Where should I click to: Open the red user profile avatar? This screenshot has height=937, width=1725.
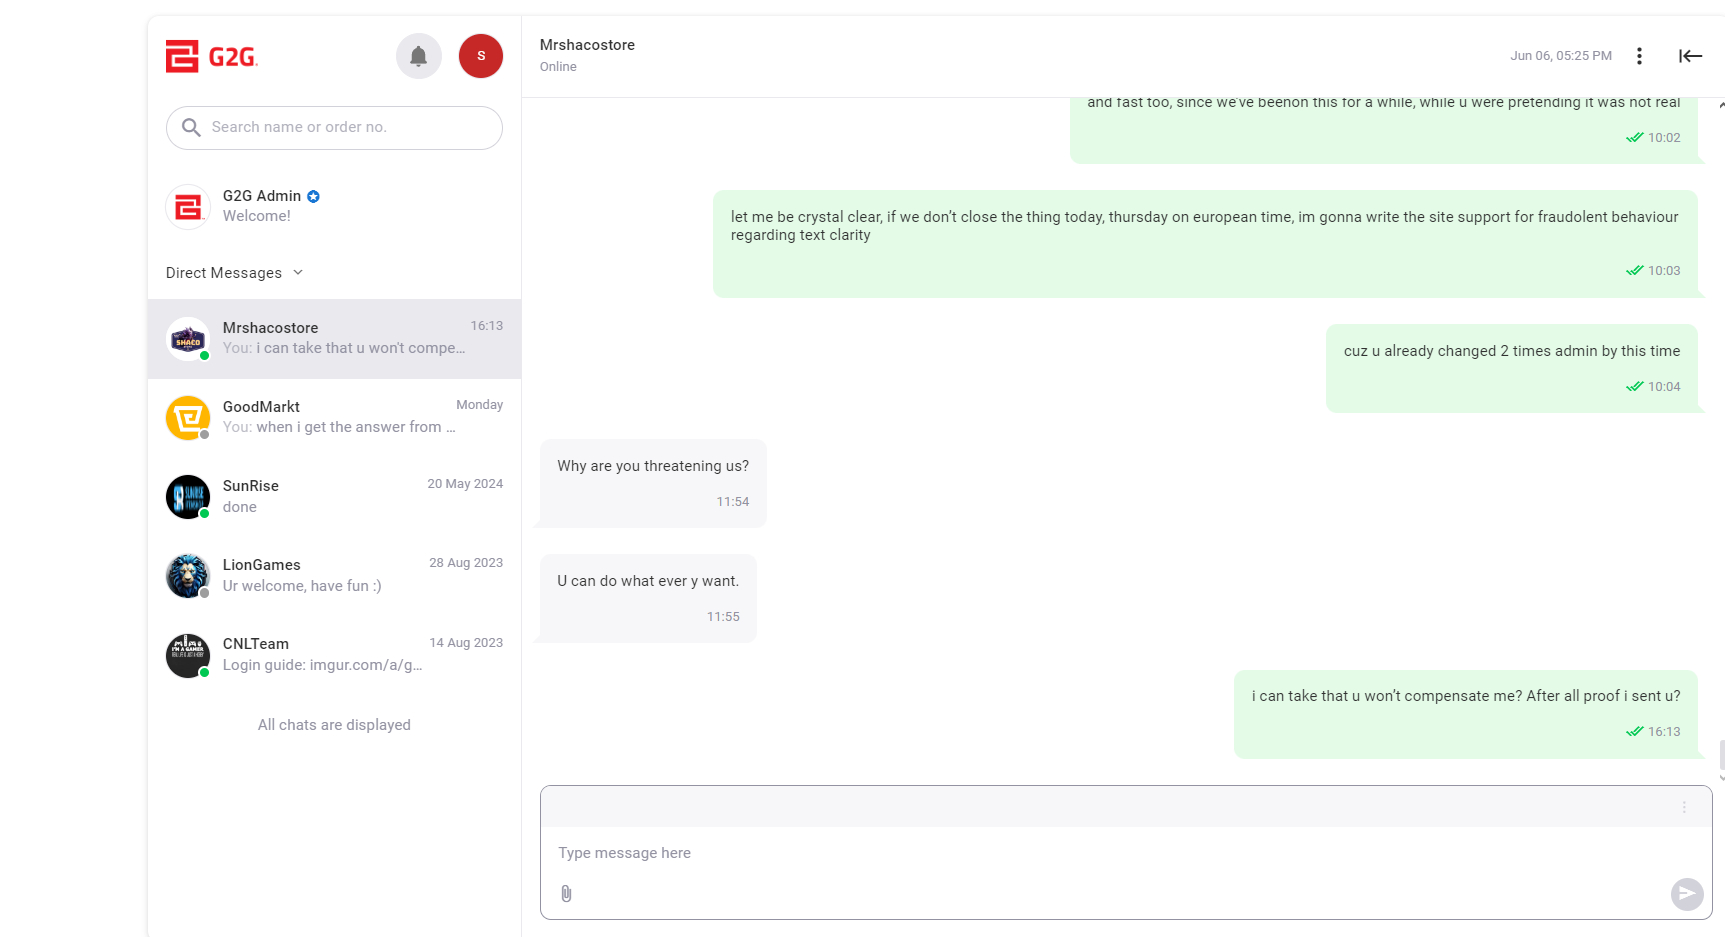click(x=481, y=56)
